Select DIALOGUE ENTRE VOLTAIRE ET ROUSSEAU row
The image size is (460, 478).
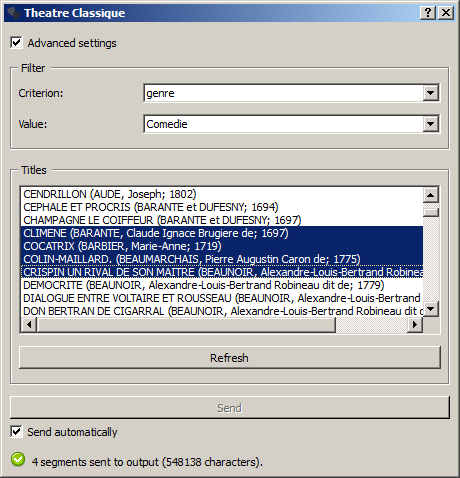(222, 298)
